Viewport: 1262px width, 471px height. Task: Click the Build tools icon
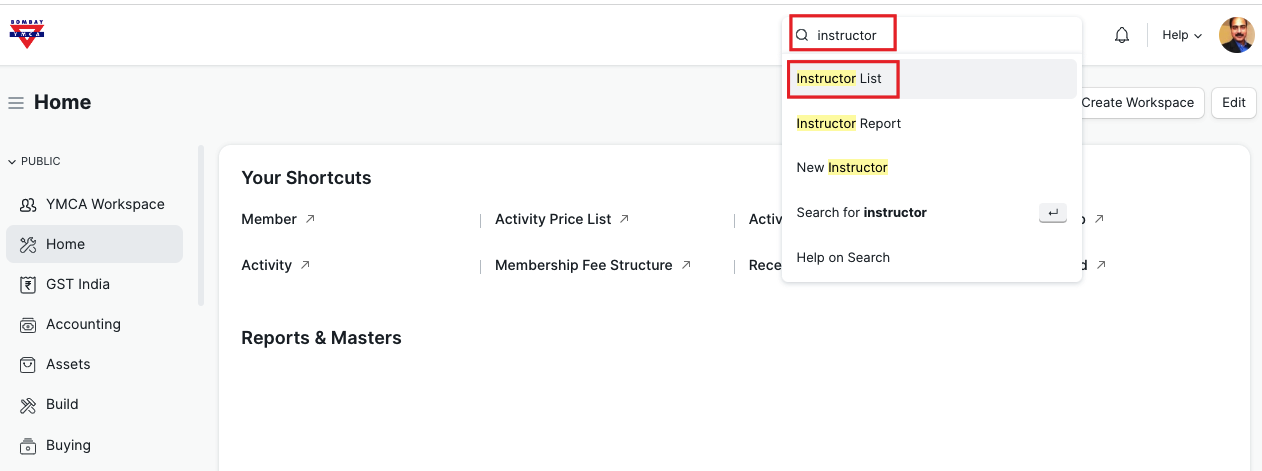coord(28,404)
